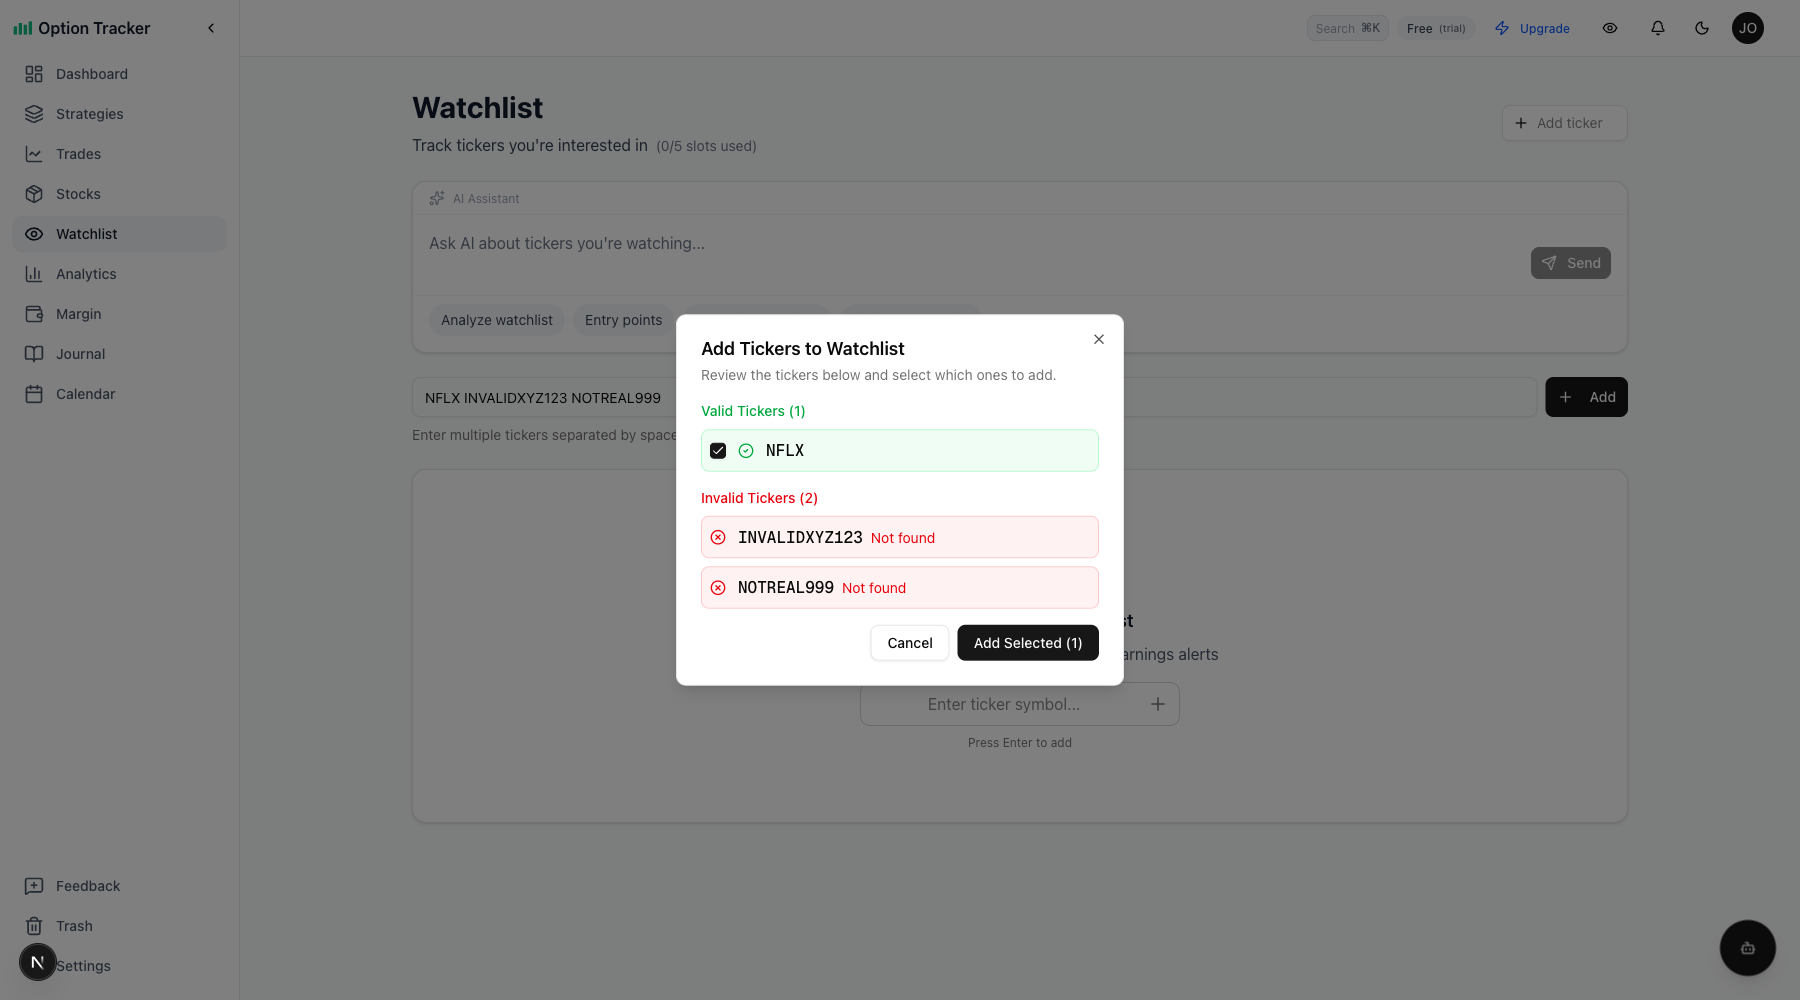
Task: Toggle the eye visibility icon in header
Action: point(1610,28)
